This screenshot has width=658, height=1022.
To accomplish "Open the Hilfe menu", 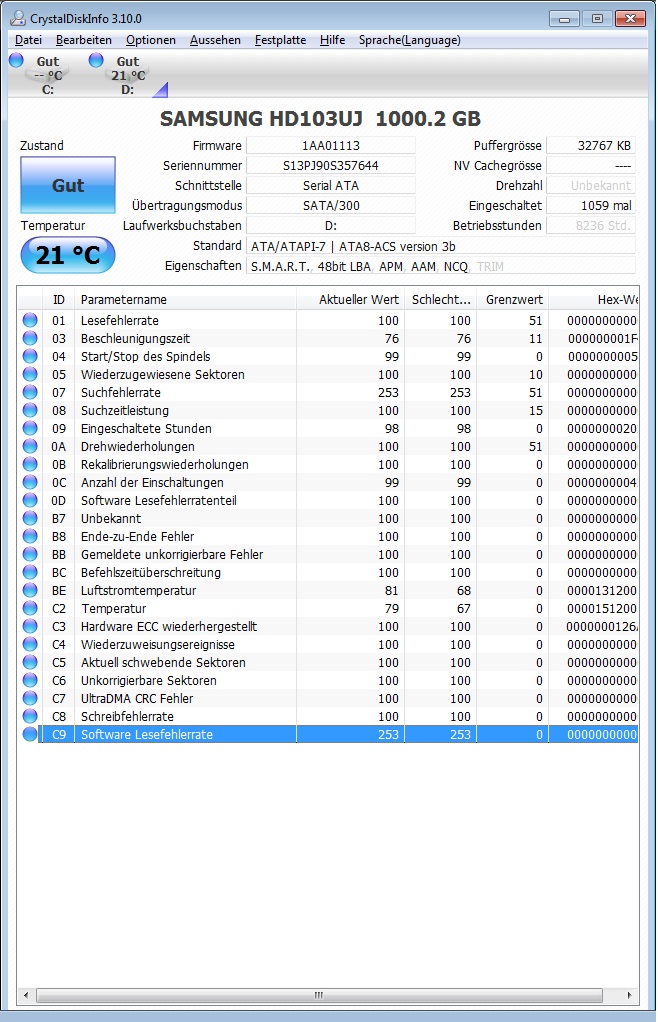I will 332,40.
